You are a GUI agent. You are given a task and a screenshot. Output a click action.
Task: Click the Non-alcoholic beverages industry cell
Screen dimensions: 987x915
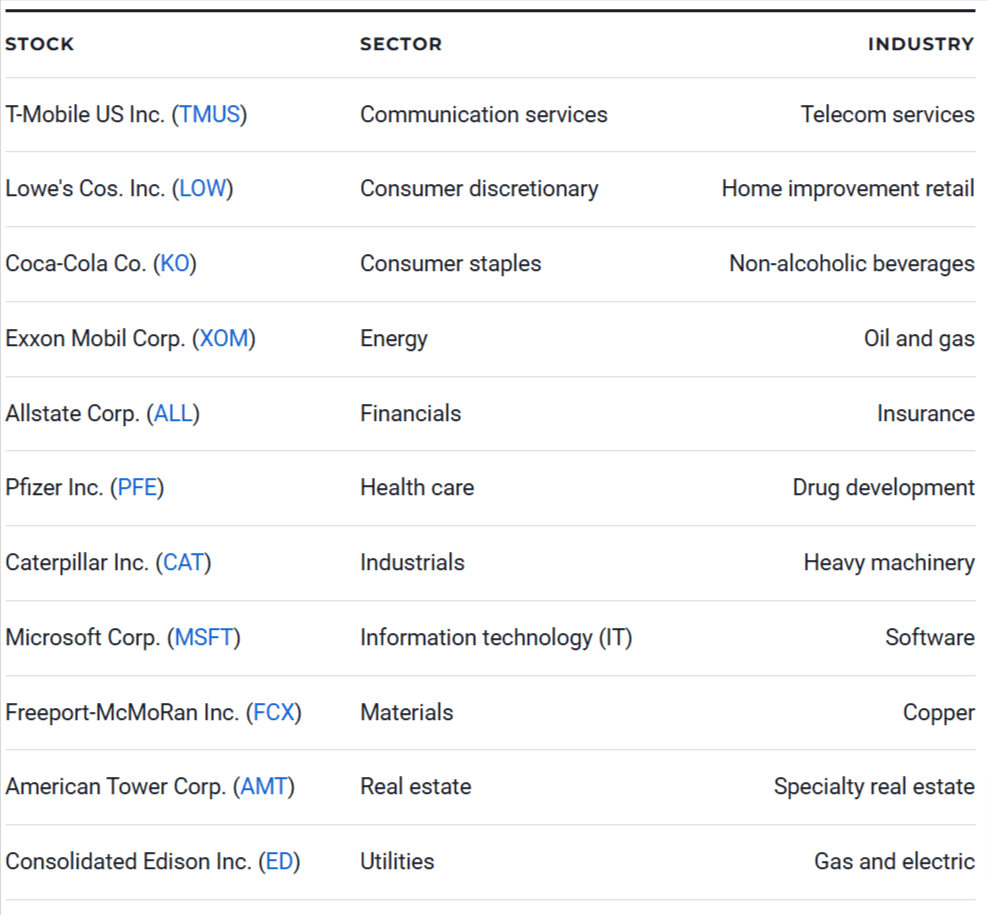tap(852, 264)
